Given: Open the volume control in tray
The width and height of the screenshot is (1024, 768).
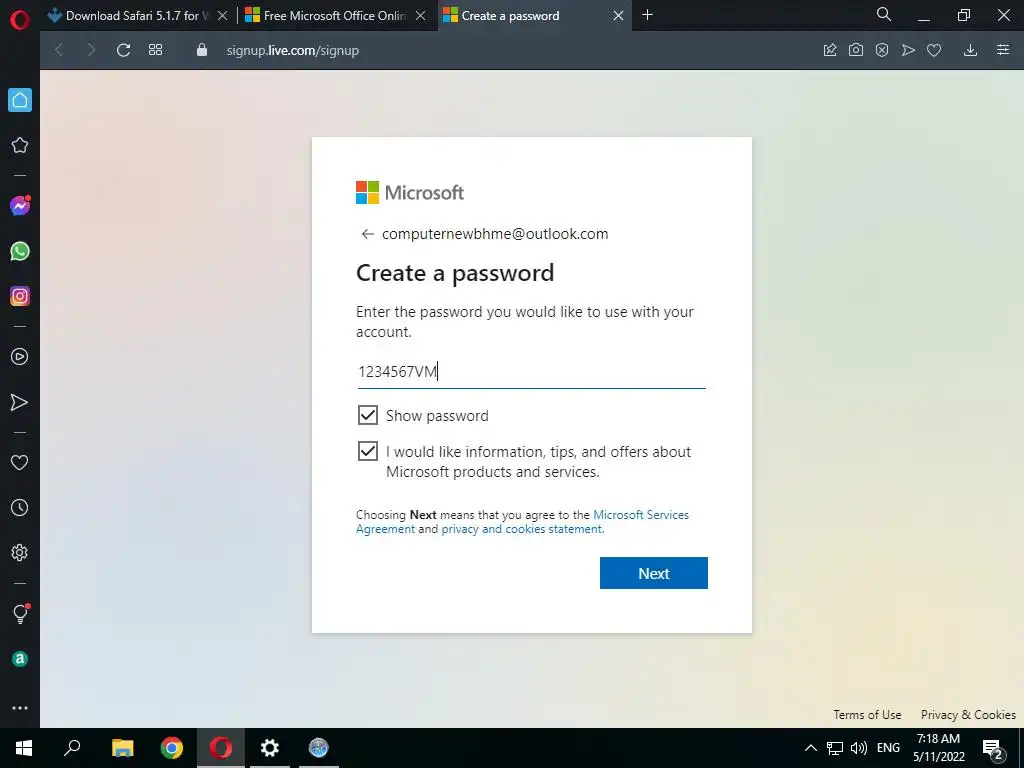Looking at the screenshot, I should [859, 748].
